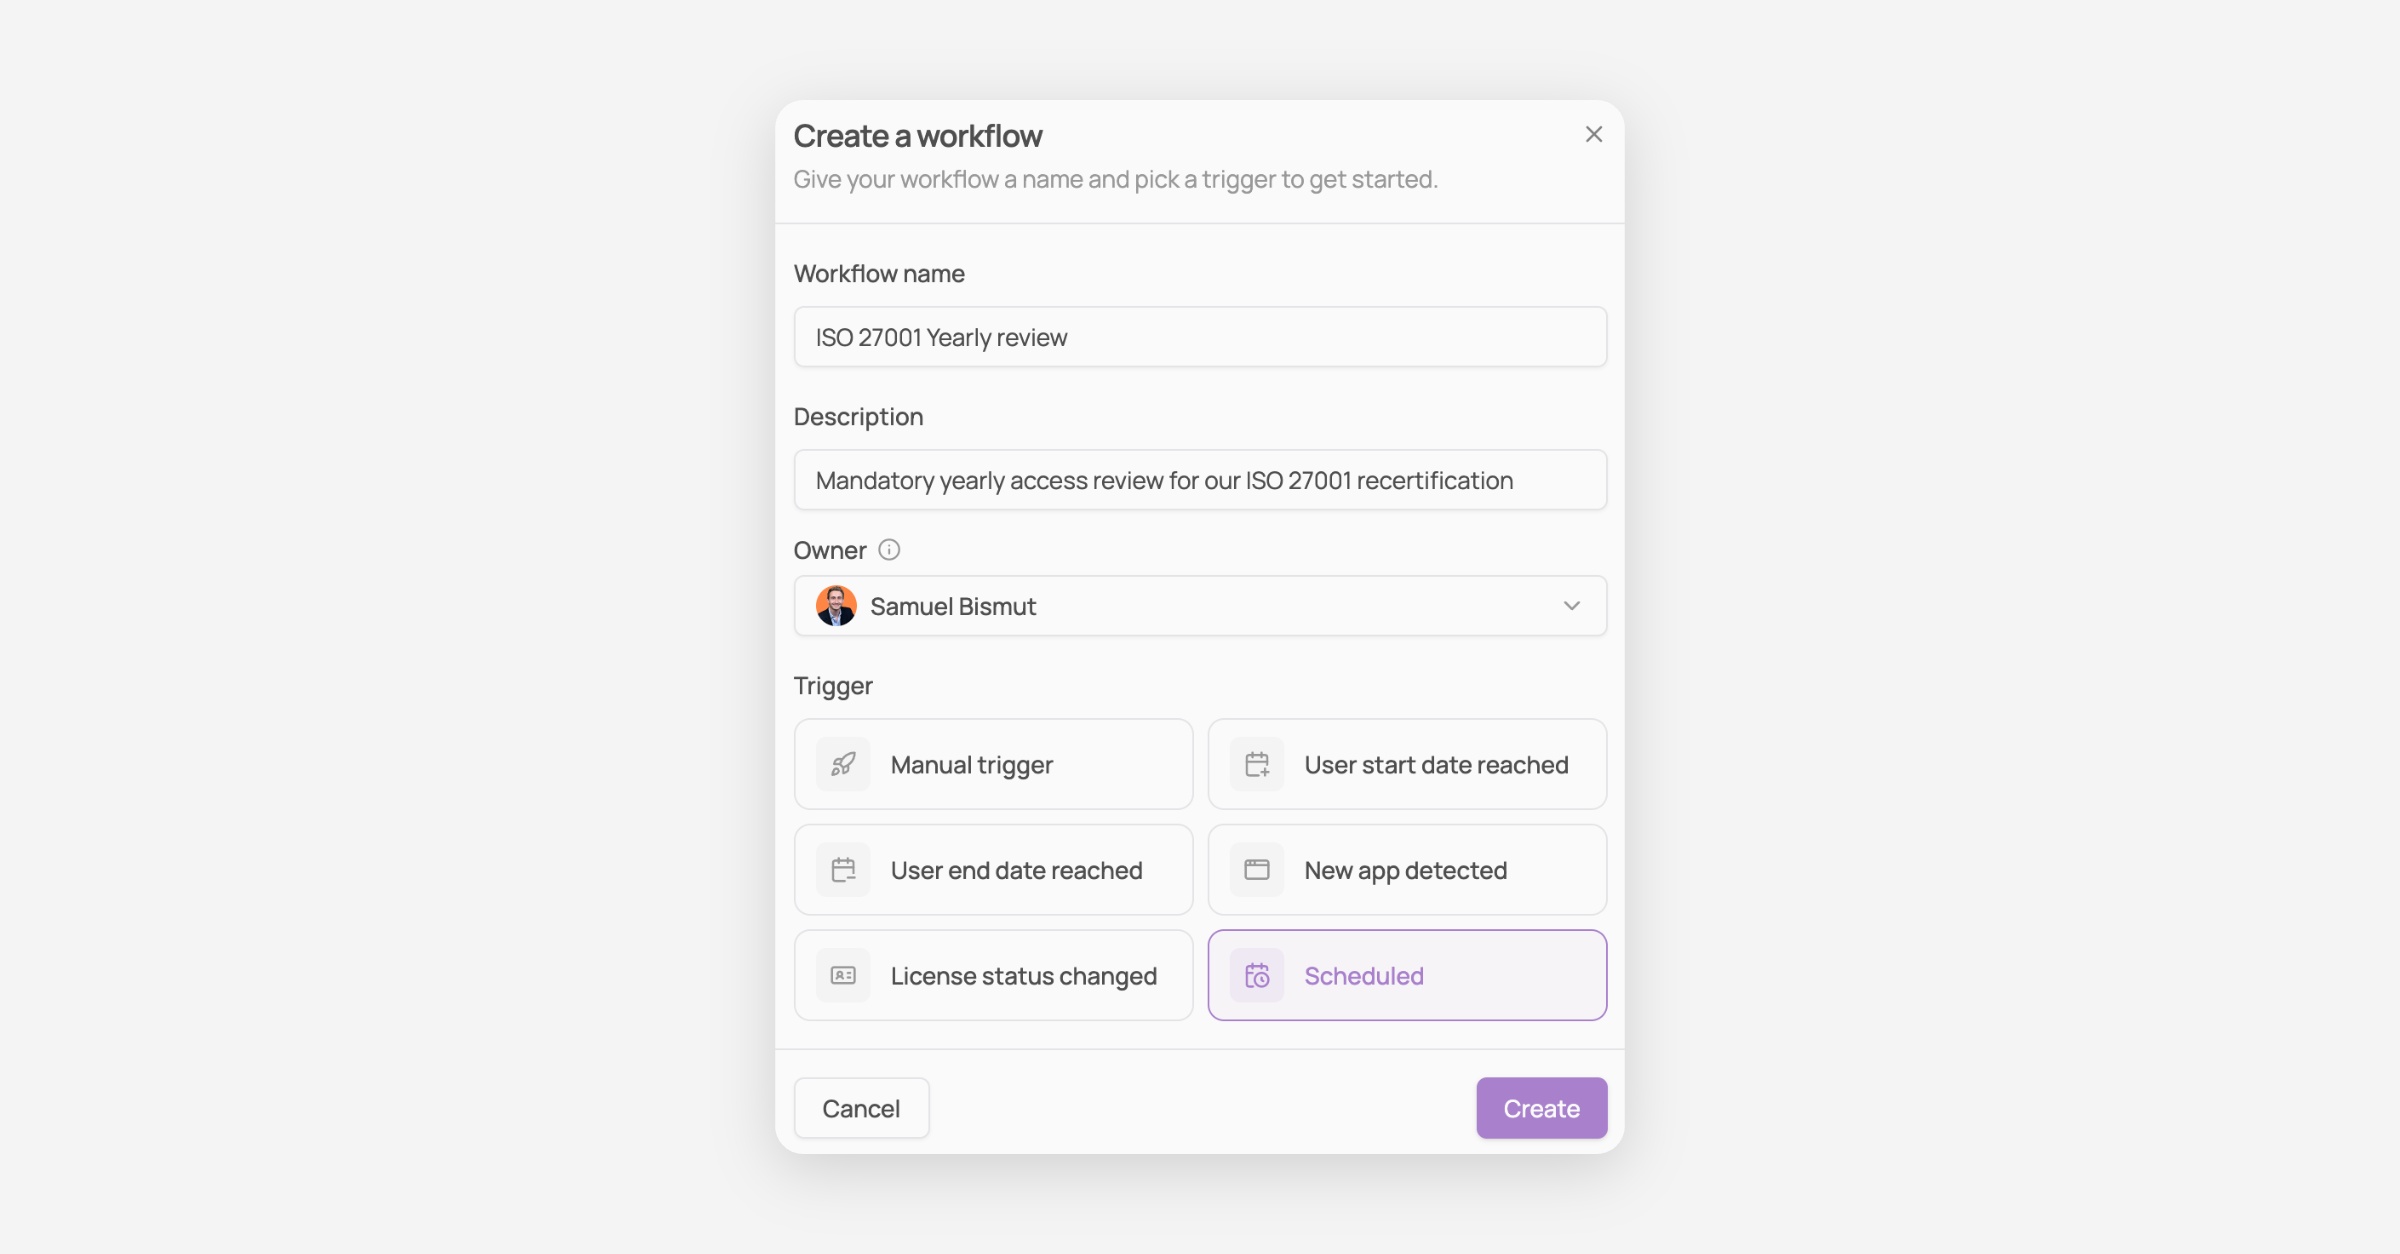Click the Create button
This screenshot has height=1254, width=2400.
pyautogui.click(x=1541, y=1108)
